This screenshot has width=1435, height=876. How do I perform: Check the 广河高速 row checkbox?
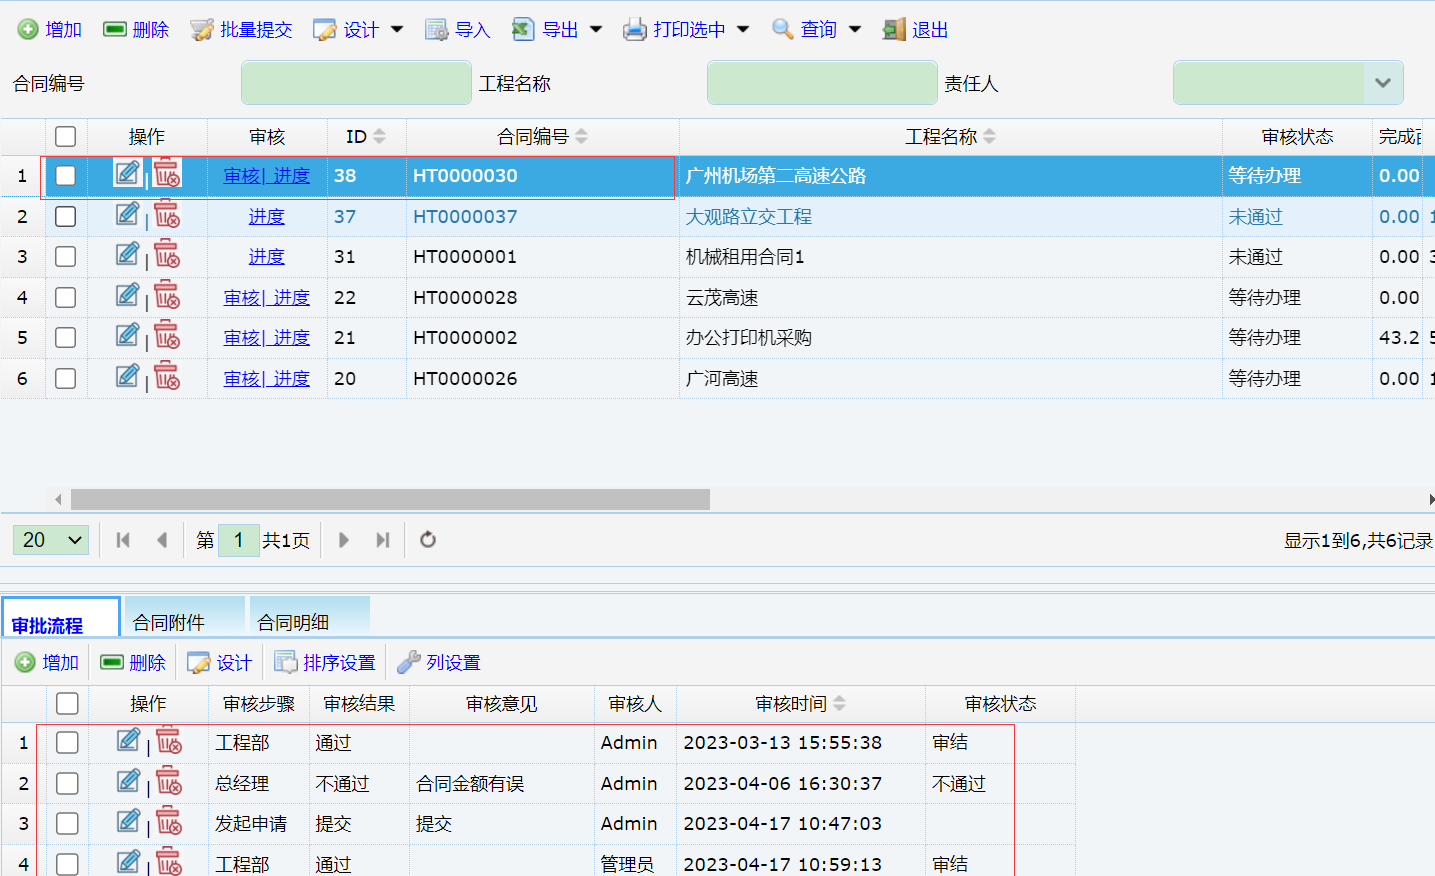click(x=66, y=378)
